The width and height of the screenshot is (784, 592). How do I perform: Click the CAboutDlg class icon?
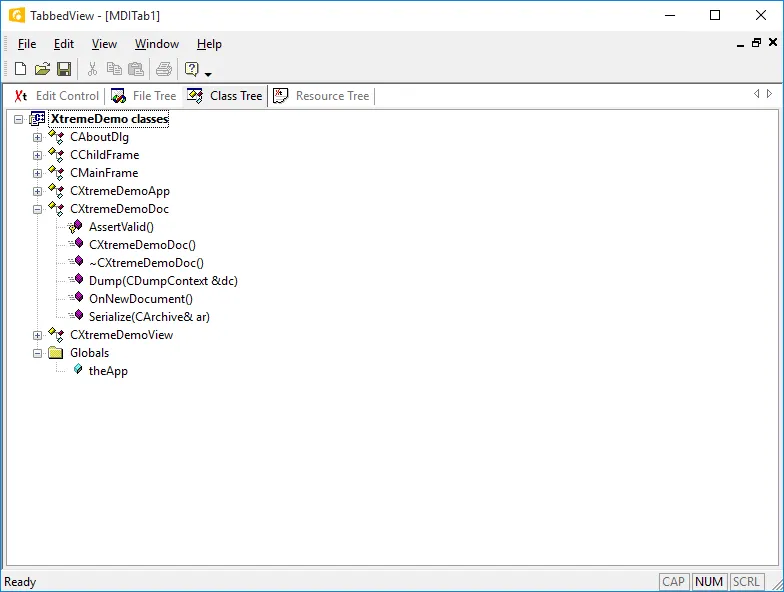(x=56, y=137)
